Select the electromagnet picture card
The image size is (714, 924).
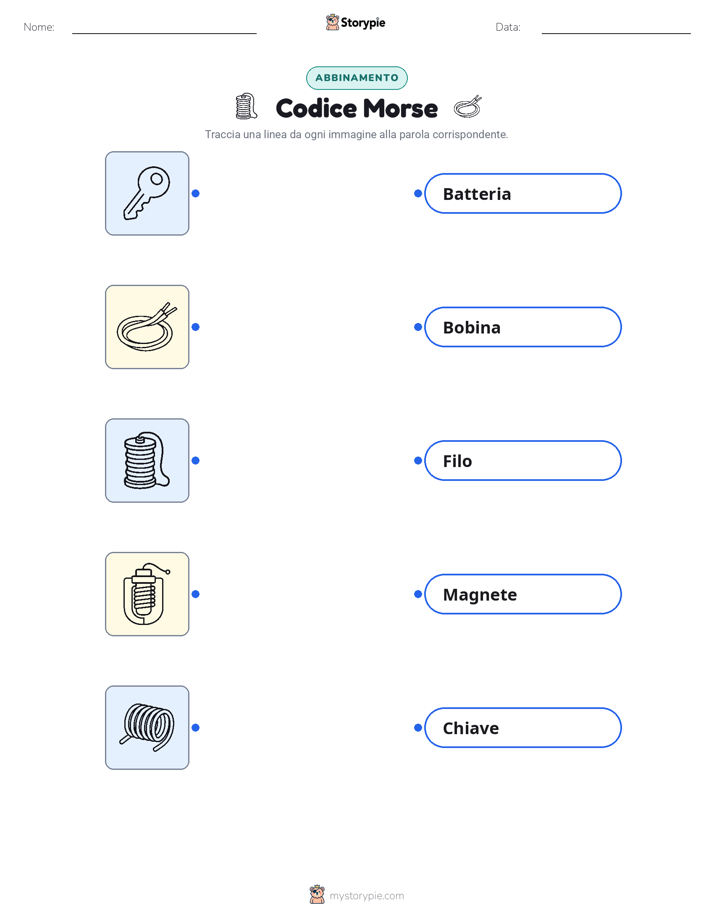tap(147, 594)
